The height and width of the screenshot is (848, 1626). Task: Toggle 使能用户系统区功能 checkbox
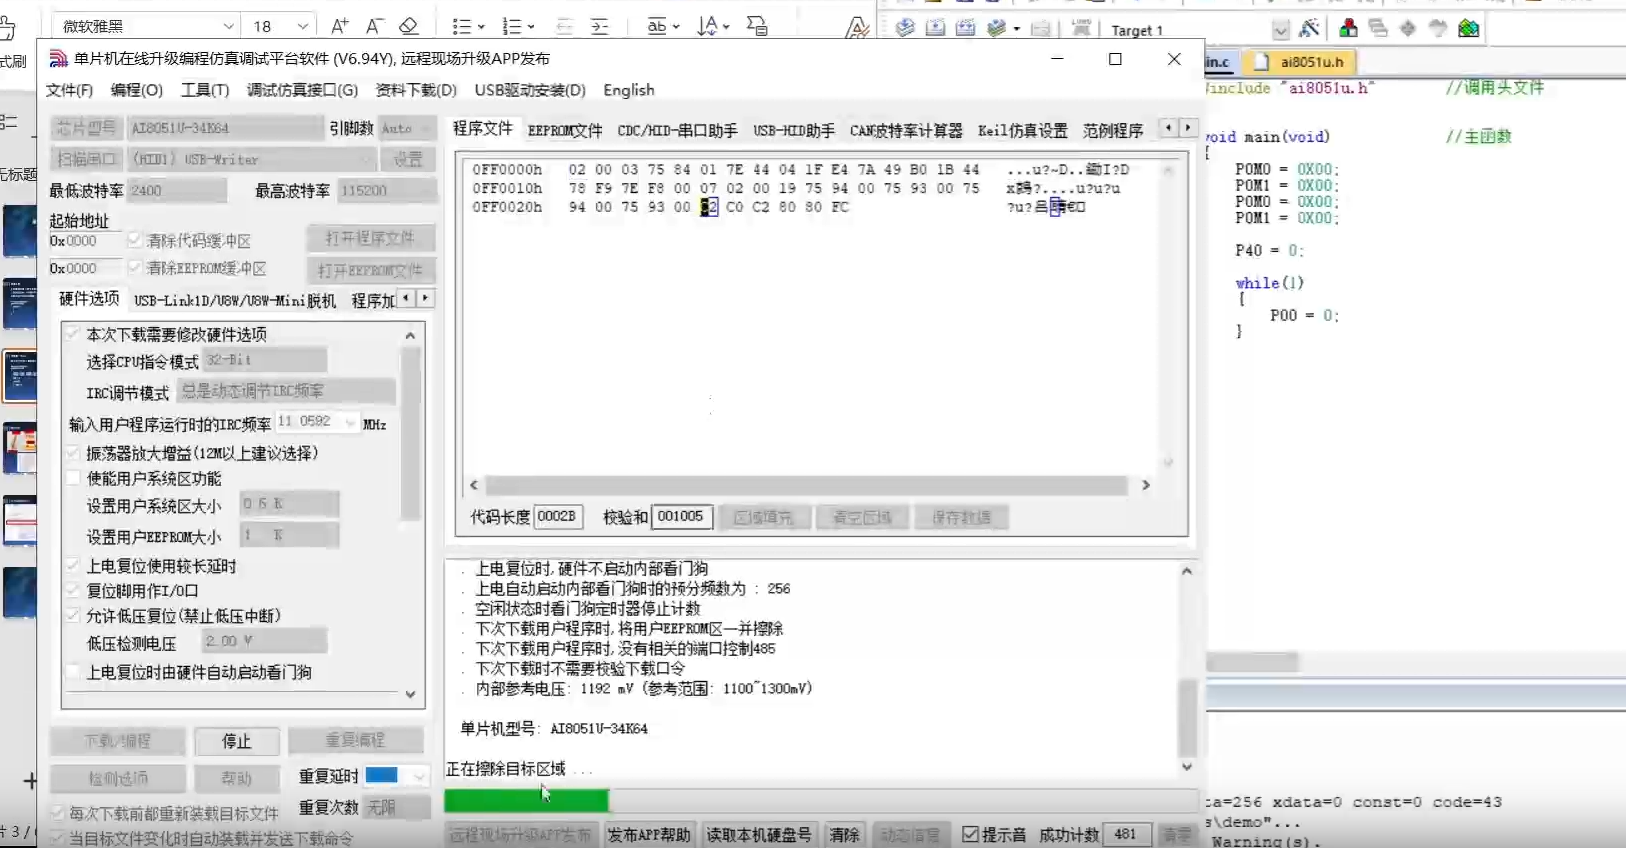73,478
